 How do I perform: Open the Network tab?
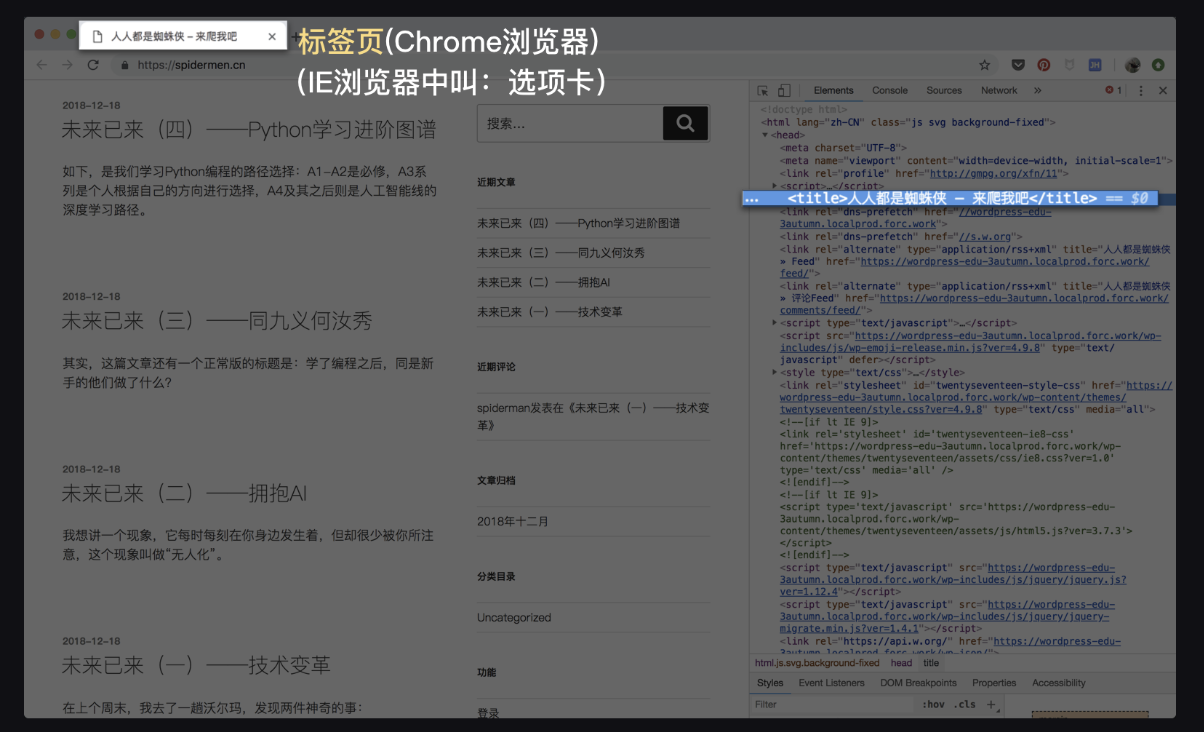tap(999, 90)
